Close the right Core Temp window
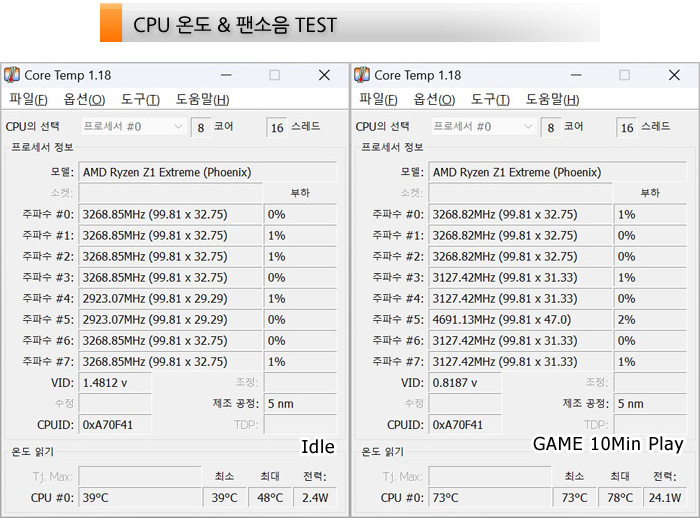The width and height of the screenshot is (700, 522). 674,75
